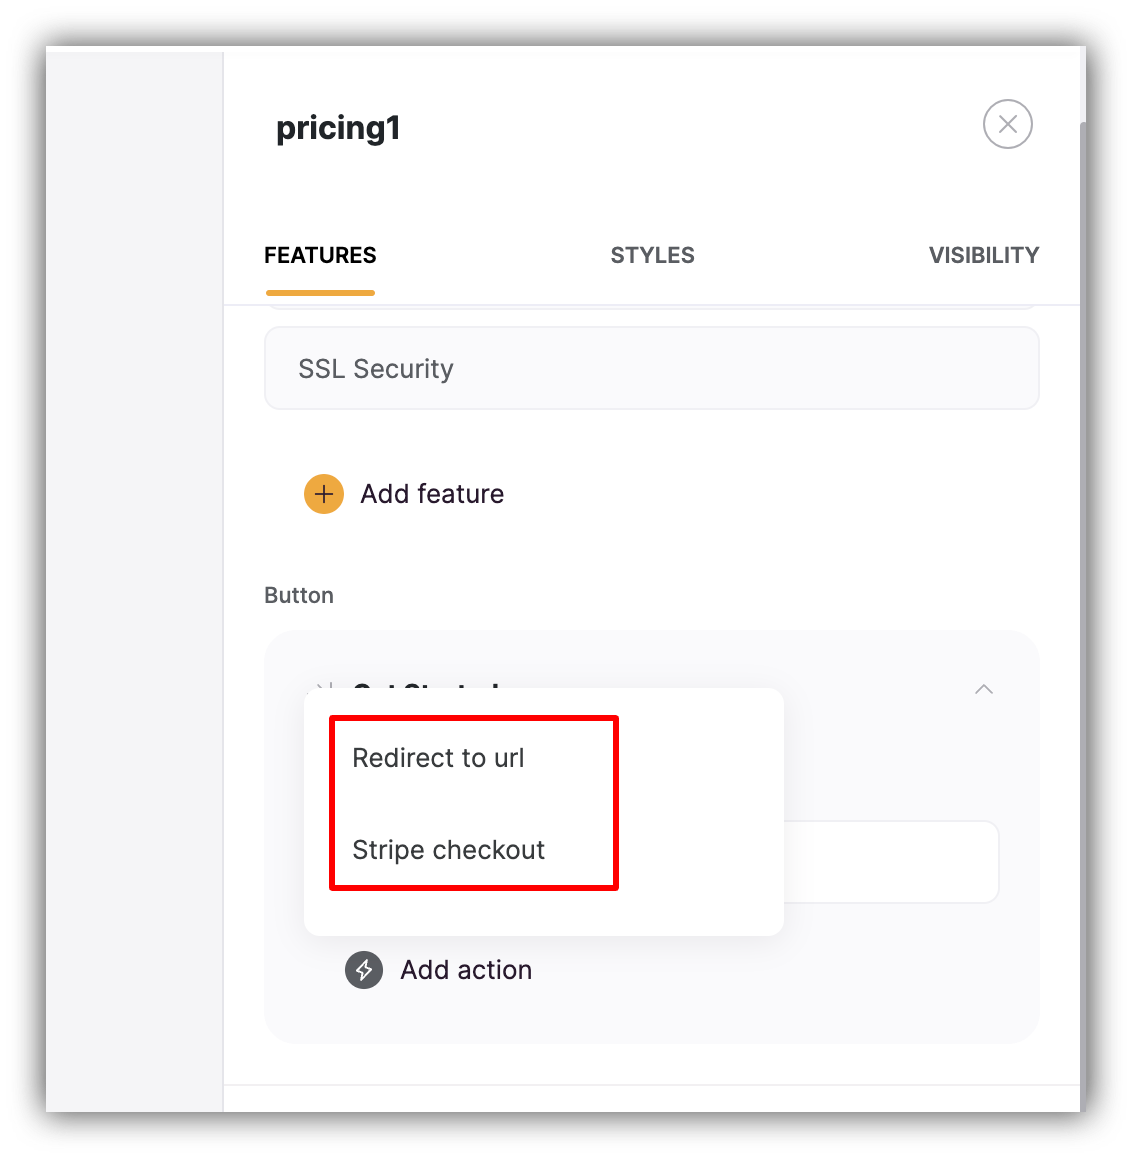Screen dimensions: 1132x1158
Task: Select "Redirect to url" from the action dropdown
Action: tap(438, 758)
